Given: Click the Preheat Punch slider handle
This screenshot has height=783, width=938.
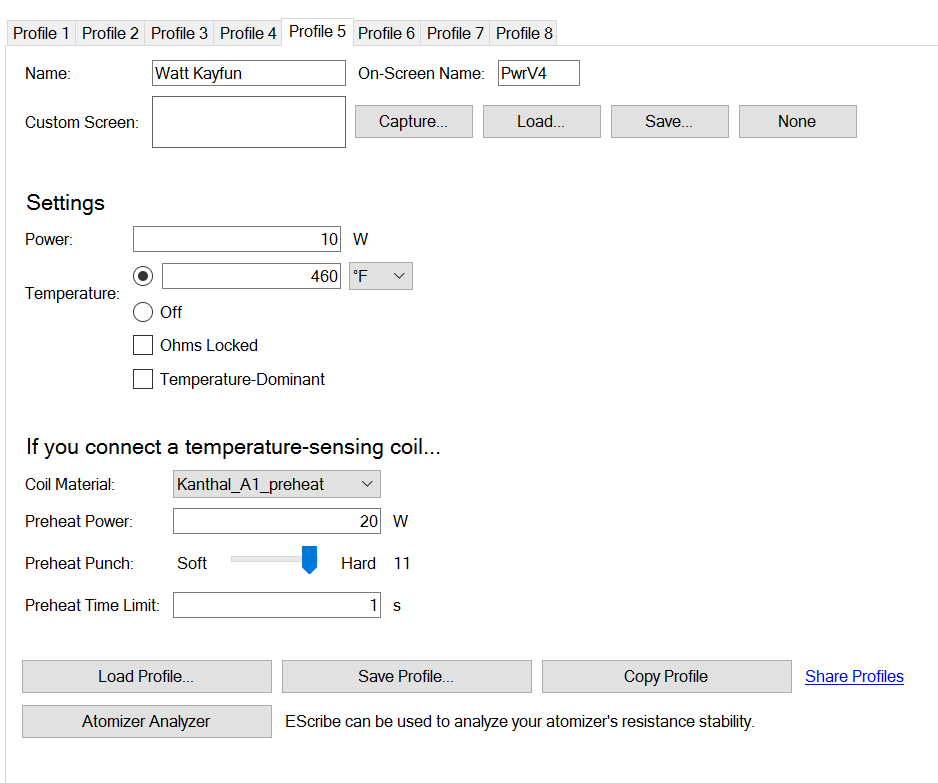Looking at the screenshot, I should click(x=310, y=560).
